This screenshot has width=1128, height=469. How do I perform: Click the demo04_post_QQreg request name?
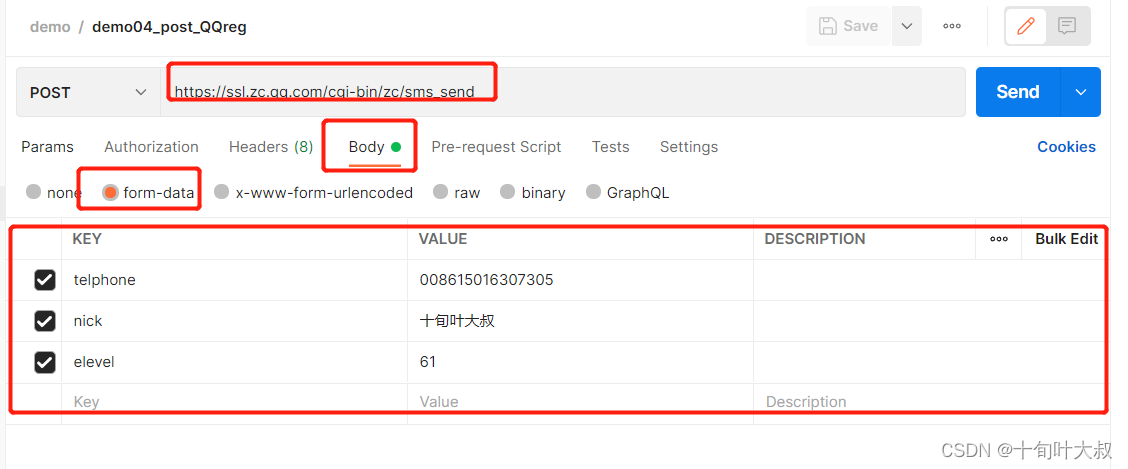(169, 27)
